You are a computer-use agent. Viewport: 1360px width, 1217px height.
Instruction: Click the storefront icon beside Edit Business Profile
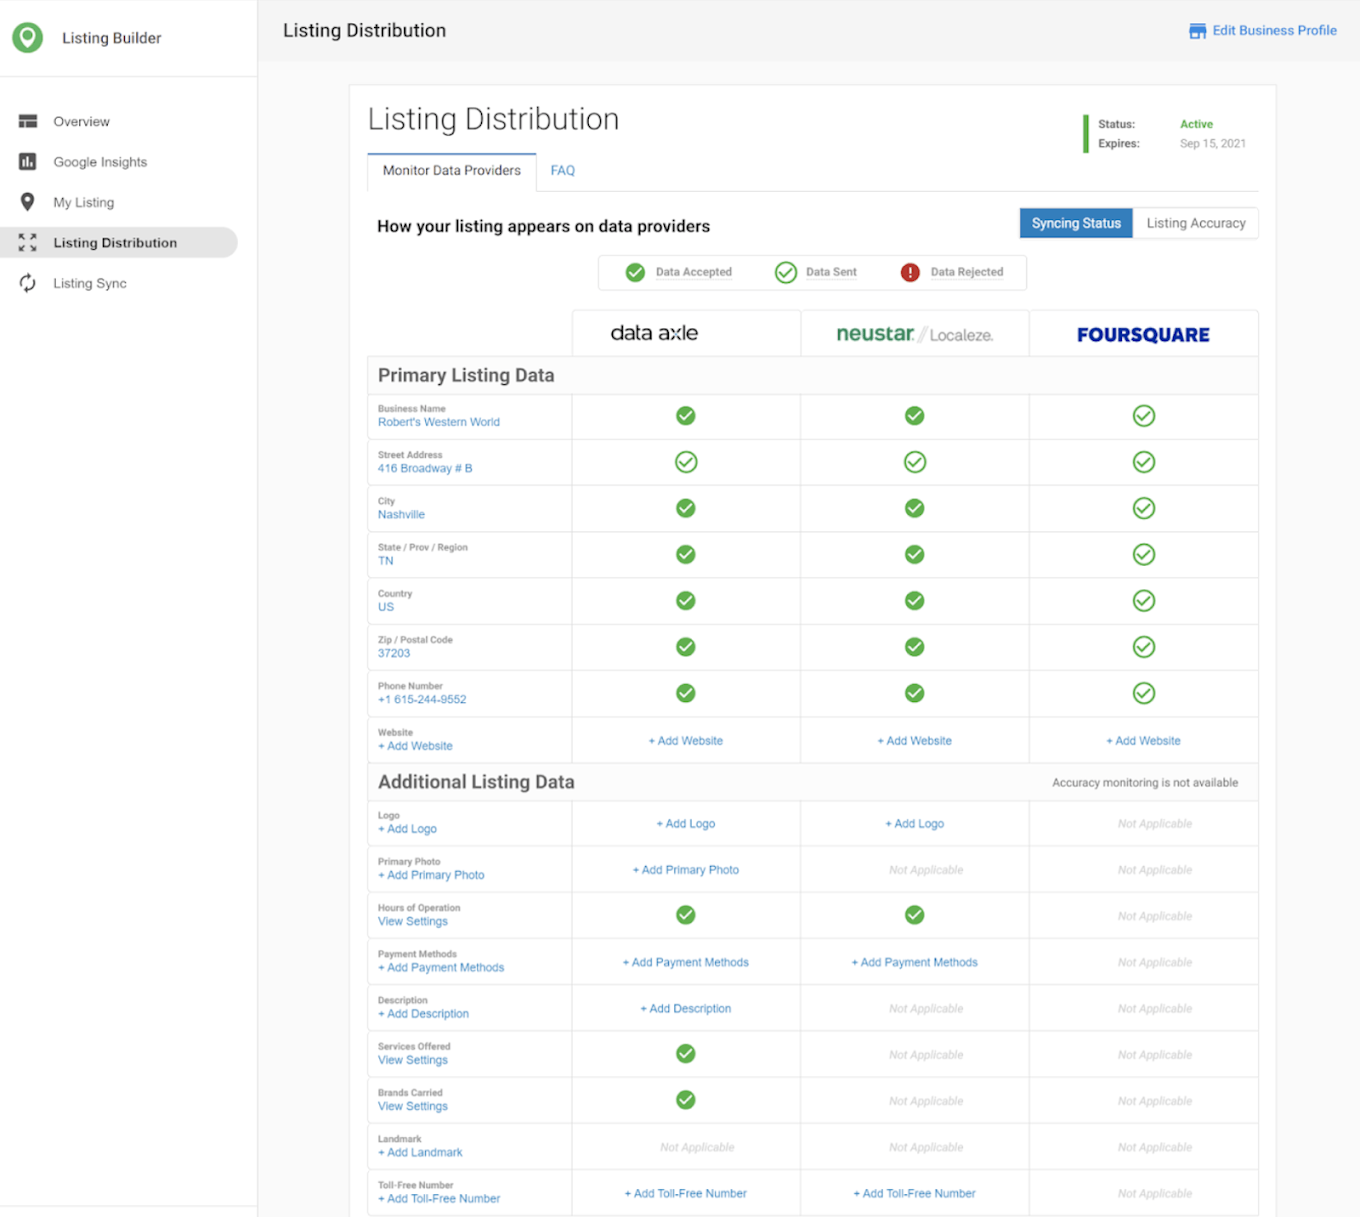pyautogui.click(x=1197, y=31)
